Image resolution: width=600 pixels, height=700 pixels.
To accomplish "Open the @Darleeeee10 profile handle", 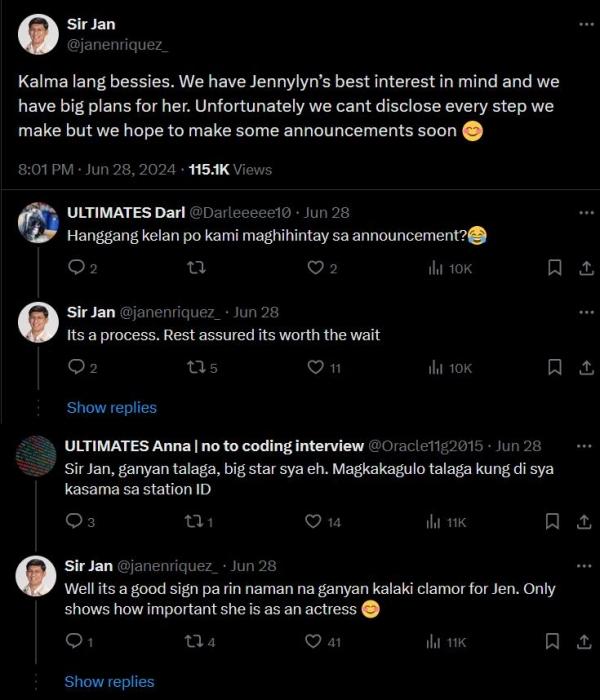I will [x=241, y=212].
